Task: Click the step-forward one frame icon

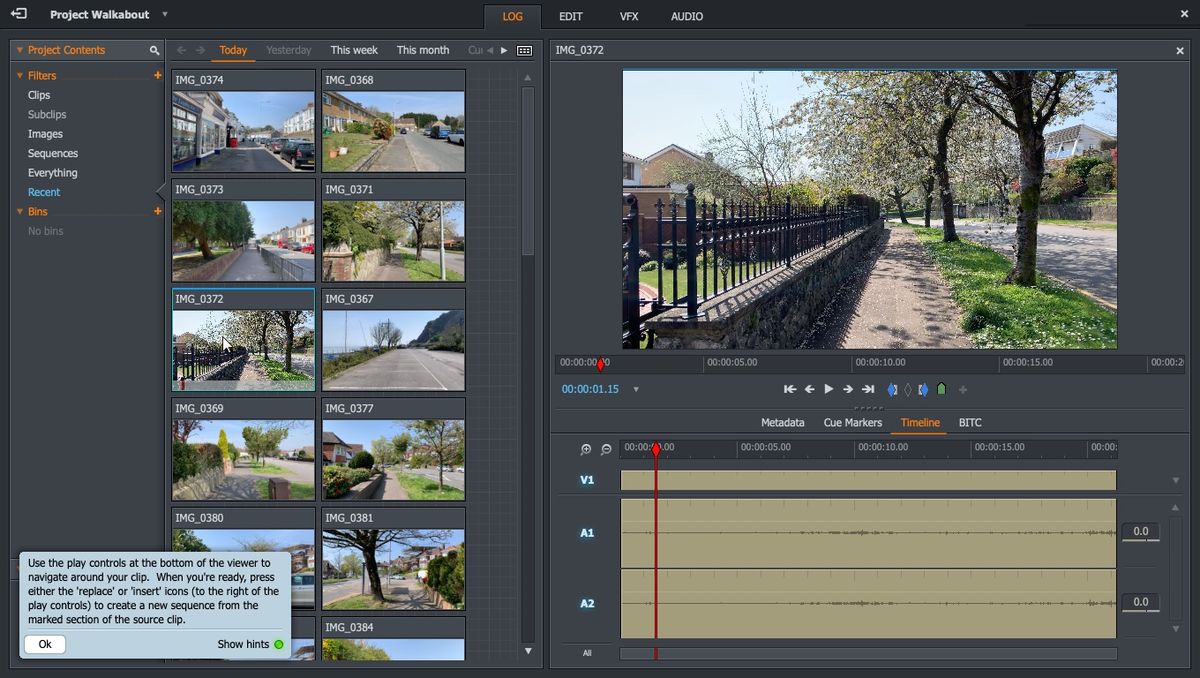Action: (847, 389)
